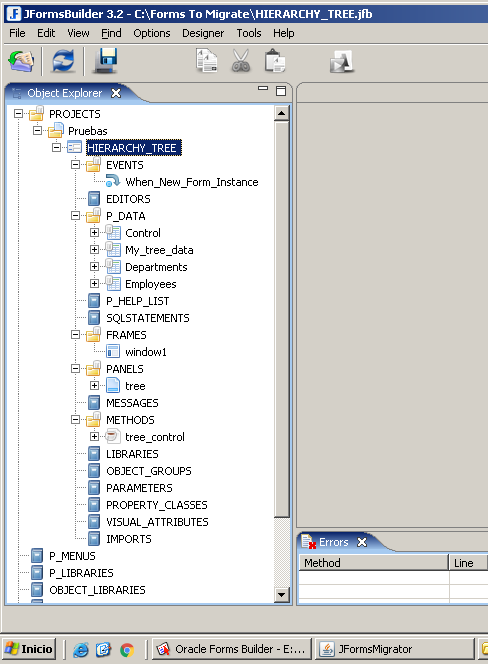Image resolution: width=488 pixels, height=664 pixels.
Task: Collapse the EVENTS folder
Action: point(75,165)
